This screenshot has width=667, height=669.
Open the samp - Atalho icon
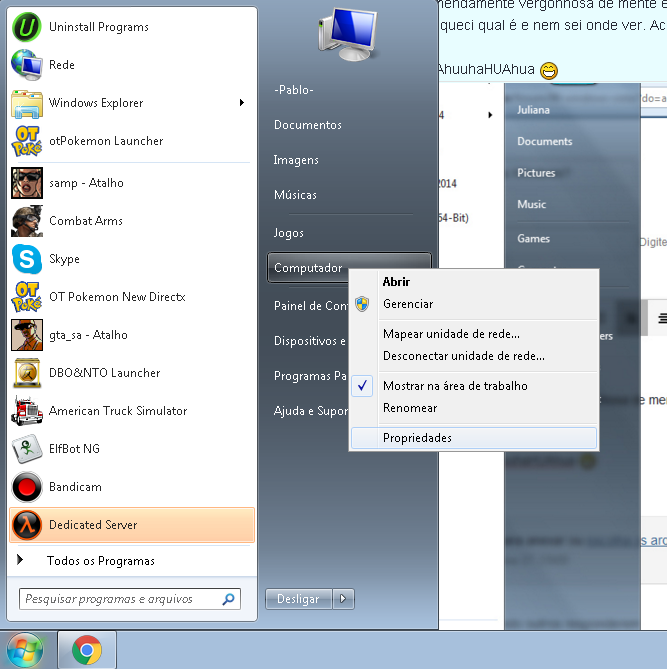26,183
